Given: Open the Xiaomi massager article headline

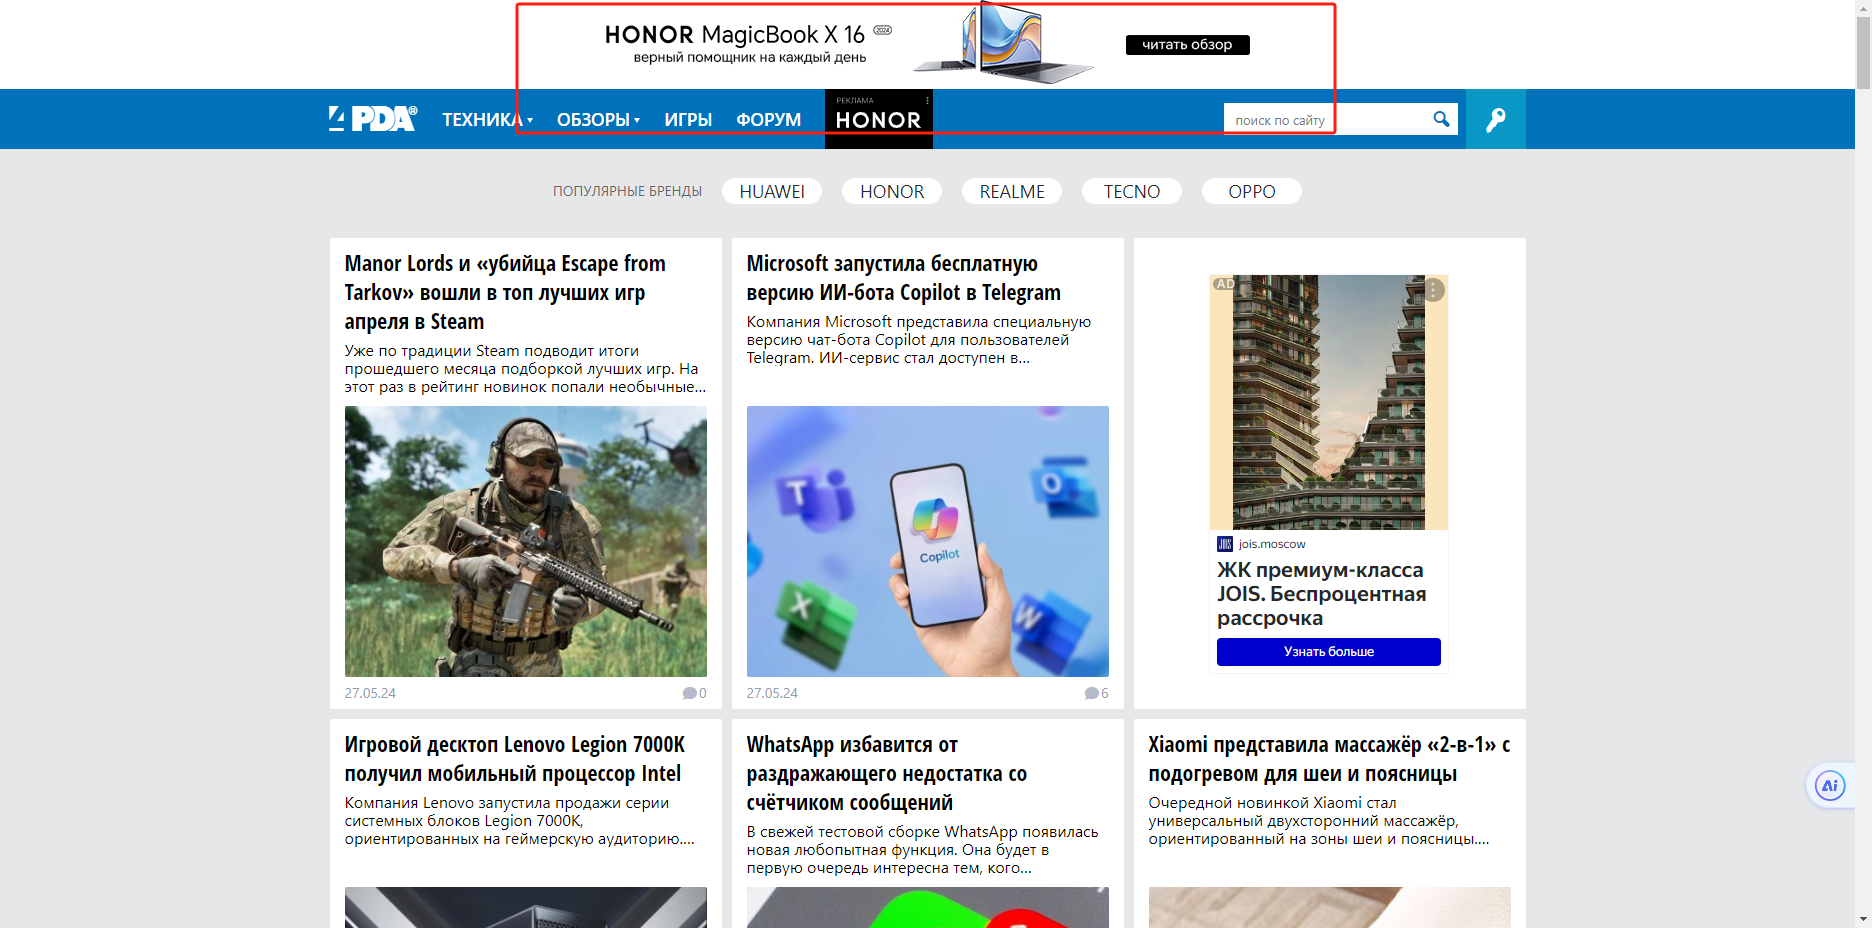Looking at the screenshot, I should pos(1328,759).
